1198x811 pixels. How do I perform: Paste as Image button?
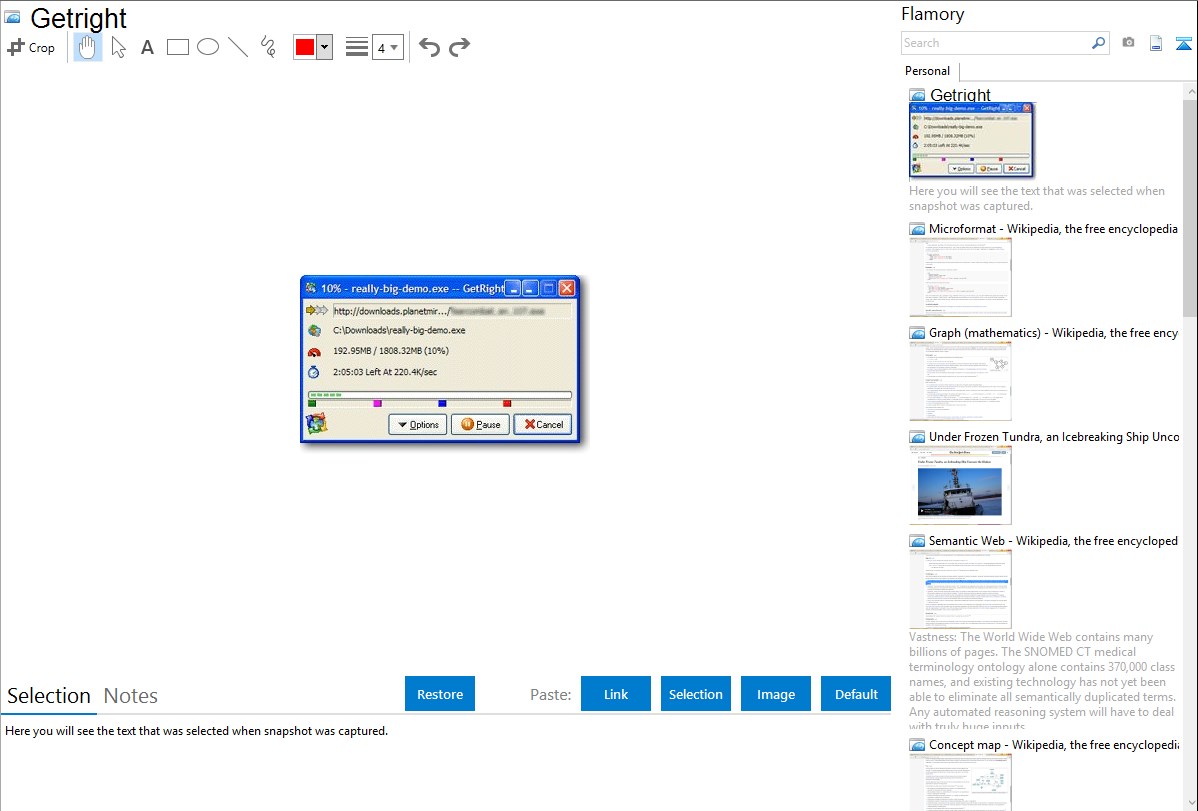point(775,694)
